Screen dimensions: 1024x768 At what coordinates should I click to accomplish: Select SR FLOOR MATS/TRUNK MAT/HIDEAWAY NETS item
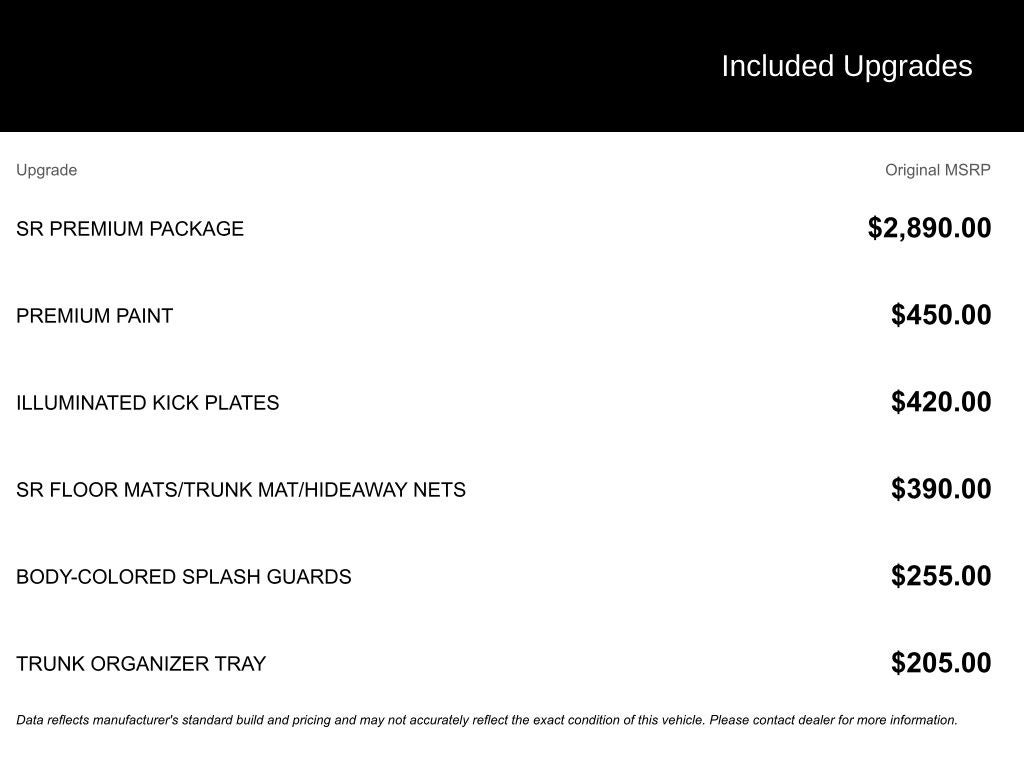pos(241,489)
